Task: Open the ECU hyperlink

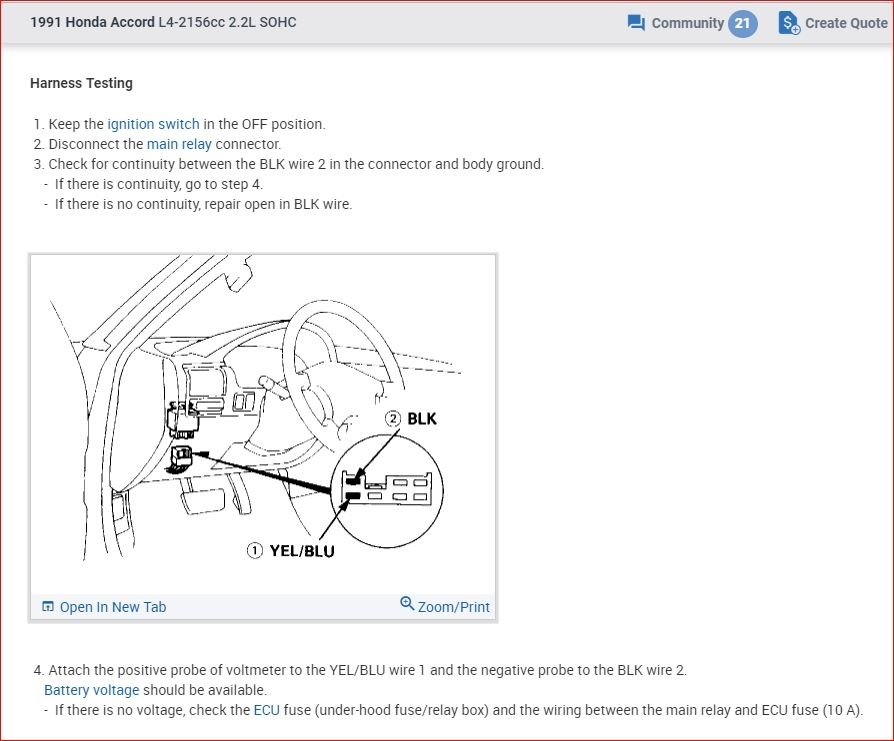Action: tap(267, 710)
